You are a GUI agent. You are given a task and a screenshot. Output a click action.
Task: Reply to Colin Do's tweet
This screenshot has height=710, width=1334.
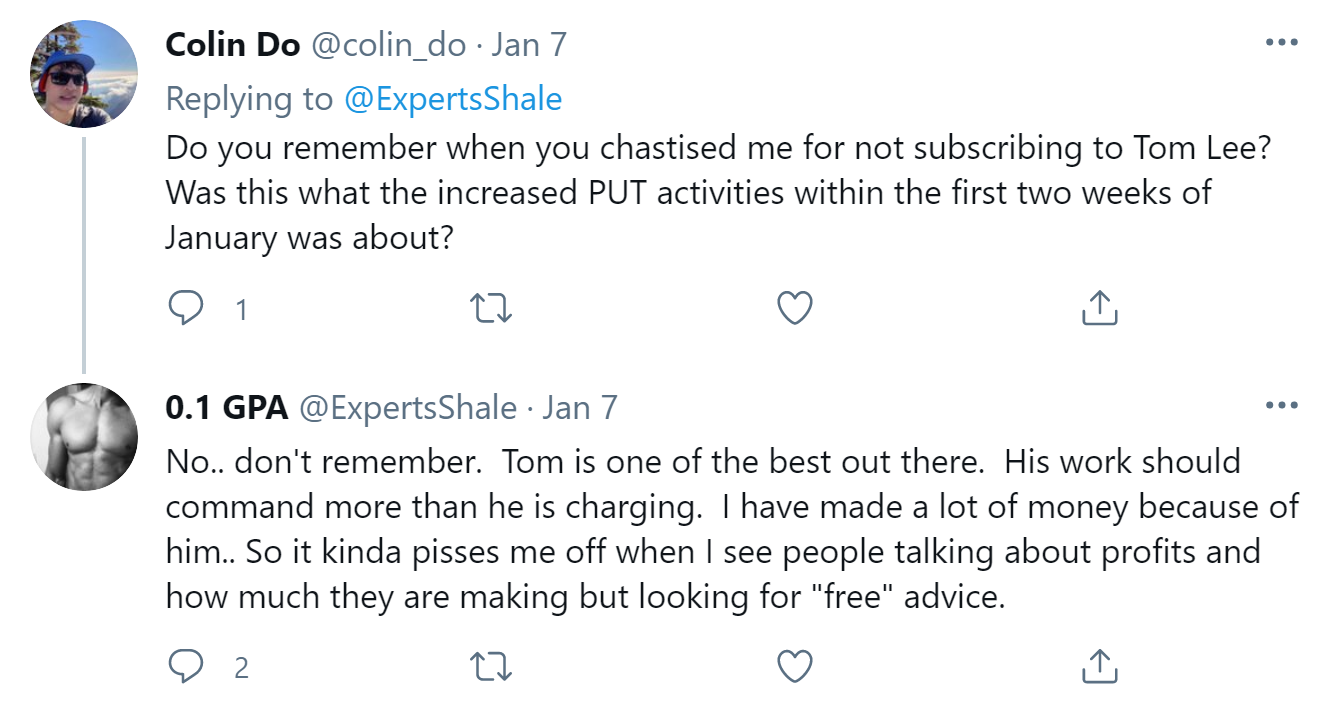click(186, 309)
